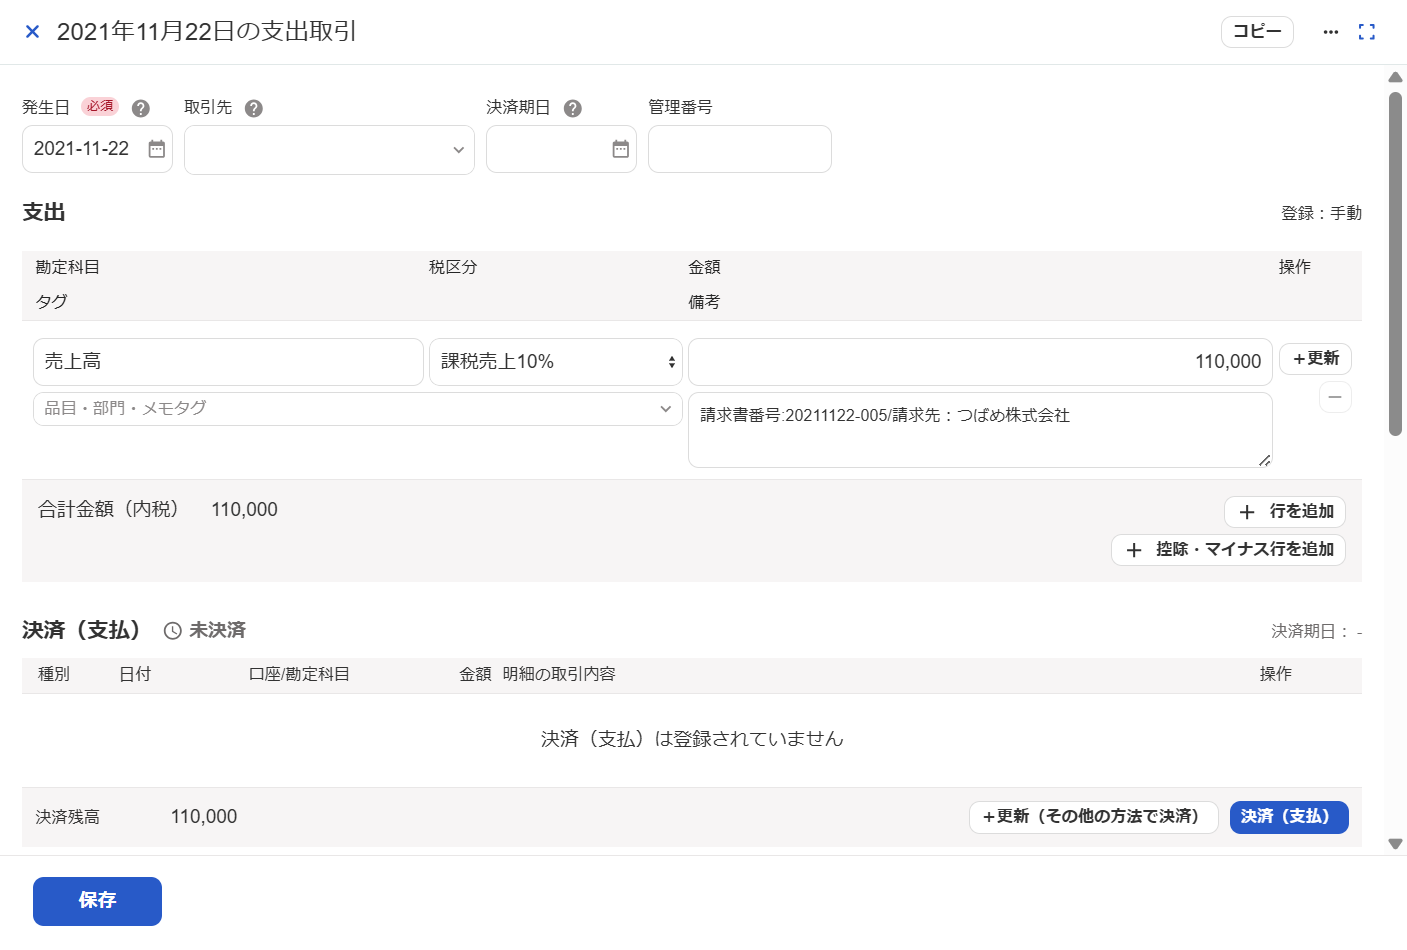Click the blue 決済（支払） button
This screenshot has width=1407, height=950.
point(1289,817)
